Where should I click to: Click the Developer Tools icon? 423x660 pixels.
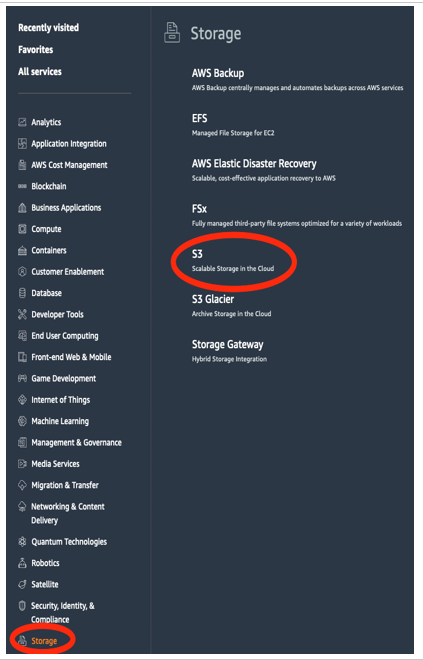pyautogui.click(x=22, y=314)
